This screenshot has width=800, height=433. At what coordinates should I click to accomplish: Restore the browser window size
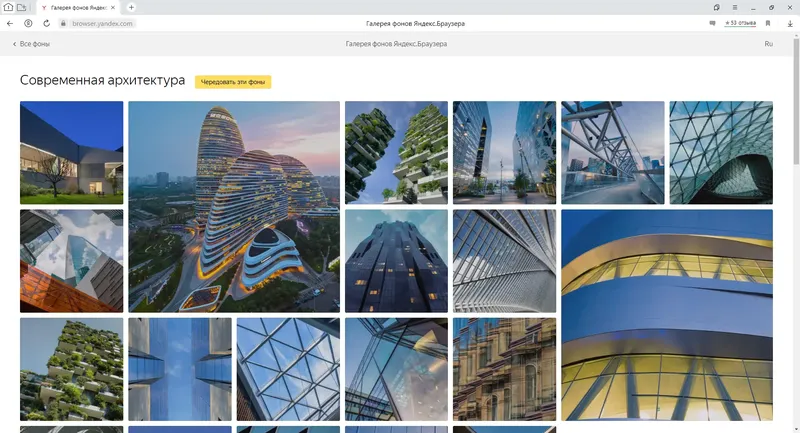(771, 7)
